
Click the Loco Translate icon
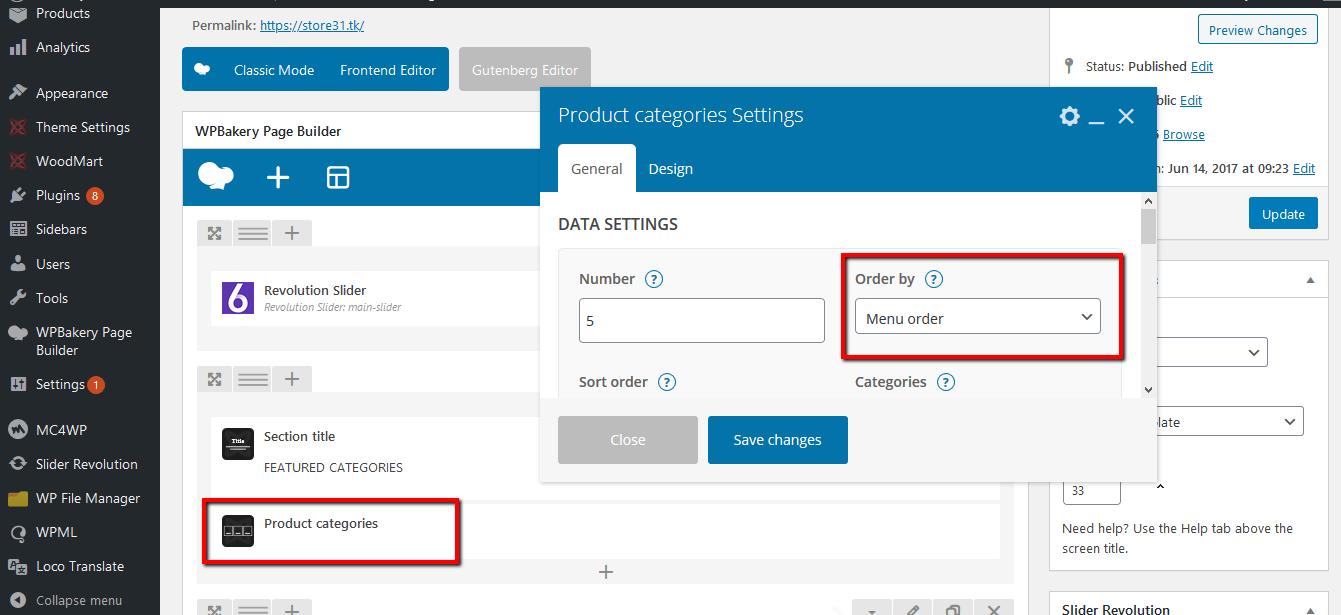(x=18, y=566)
